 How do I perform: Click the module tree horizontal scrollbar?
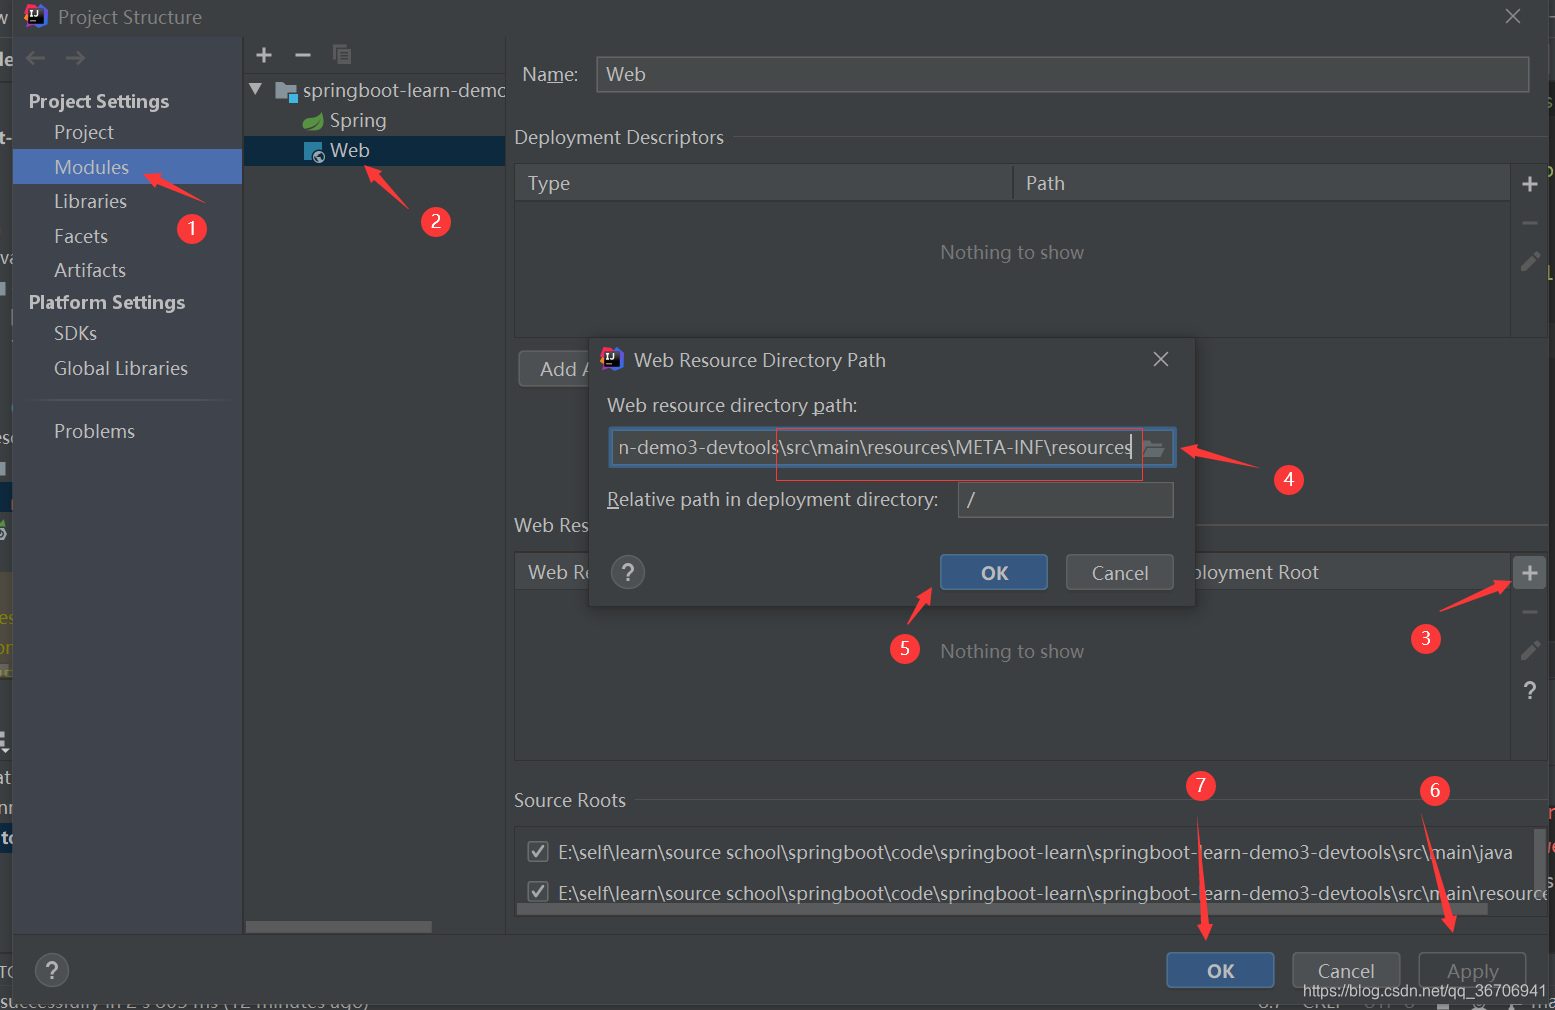tap(339, 927)
